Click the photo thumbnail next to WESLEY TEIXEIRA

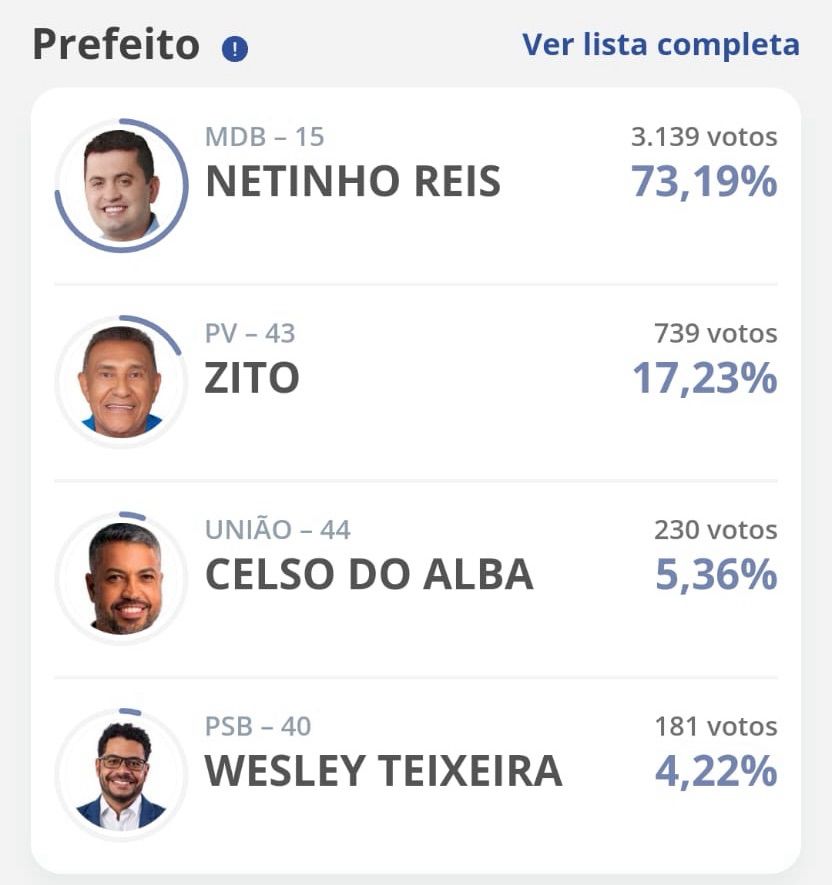click(x=121, y=775)
